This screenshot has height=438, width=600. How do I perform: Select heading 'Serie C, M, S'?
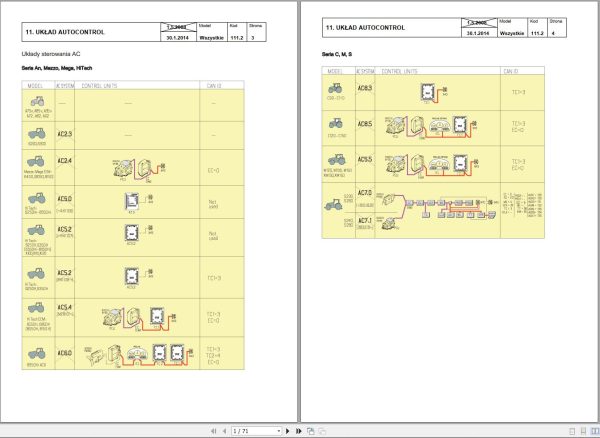337,54
